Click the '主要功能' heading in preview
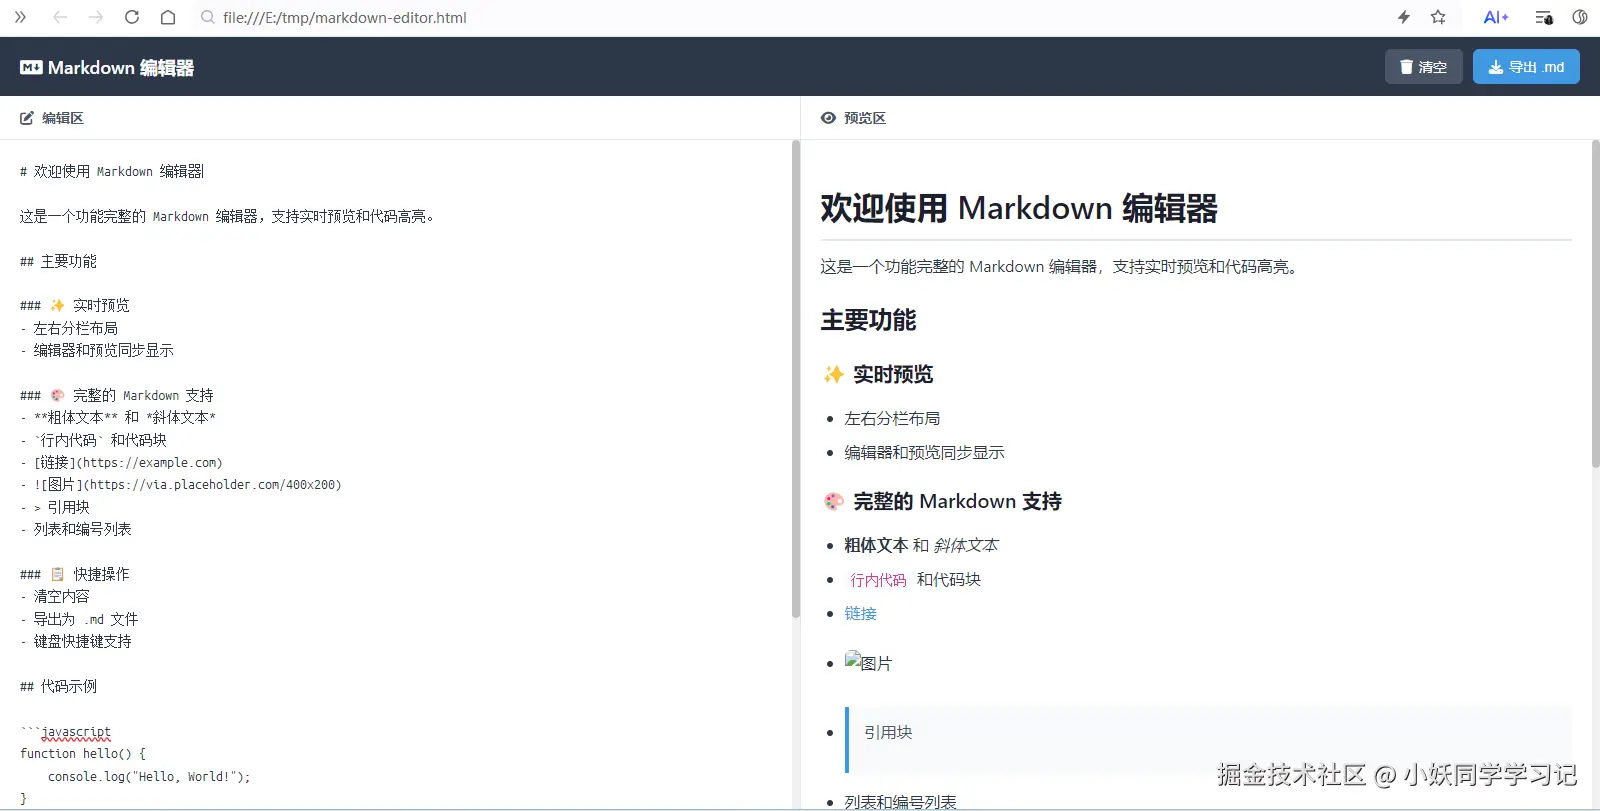 tap(868, 320)
